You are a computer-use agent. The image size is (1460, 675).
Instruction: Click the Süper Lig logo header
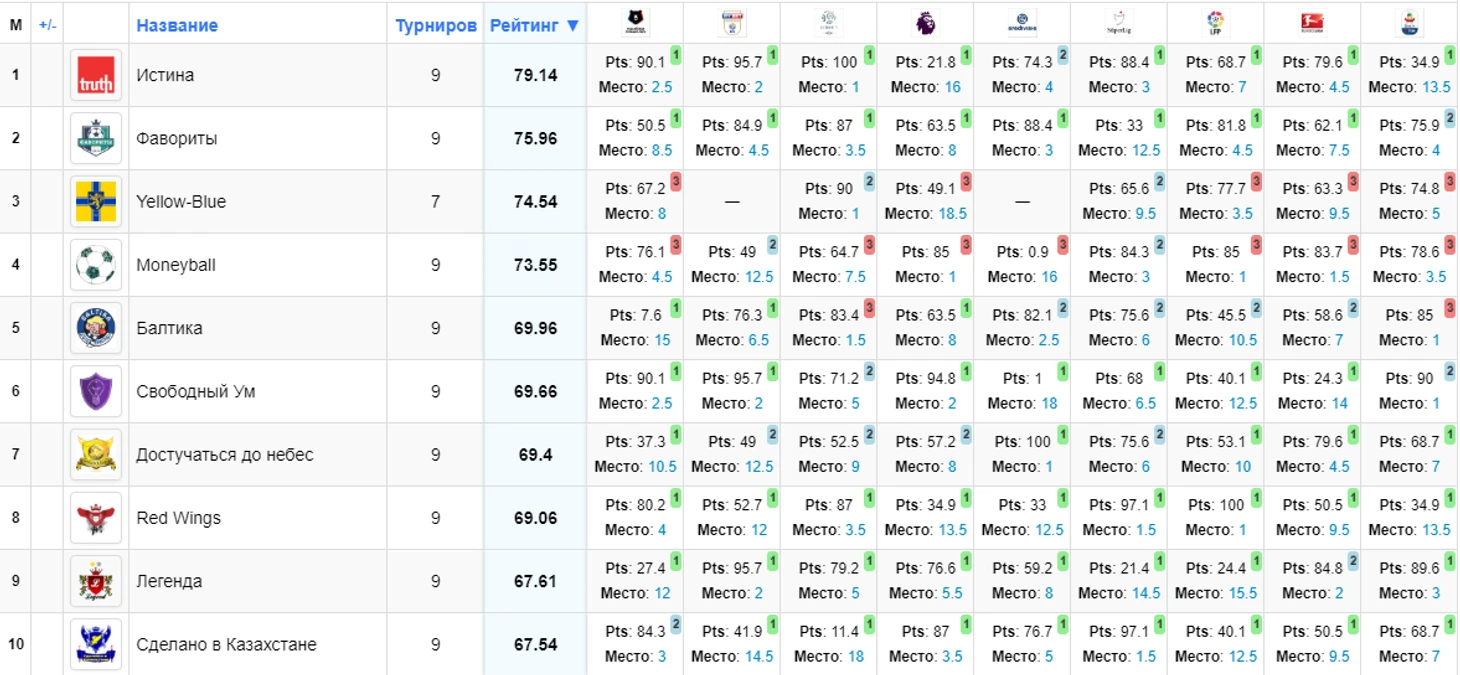coord(1118,19)
